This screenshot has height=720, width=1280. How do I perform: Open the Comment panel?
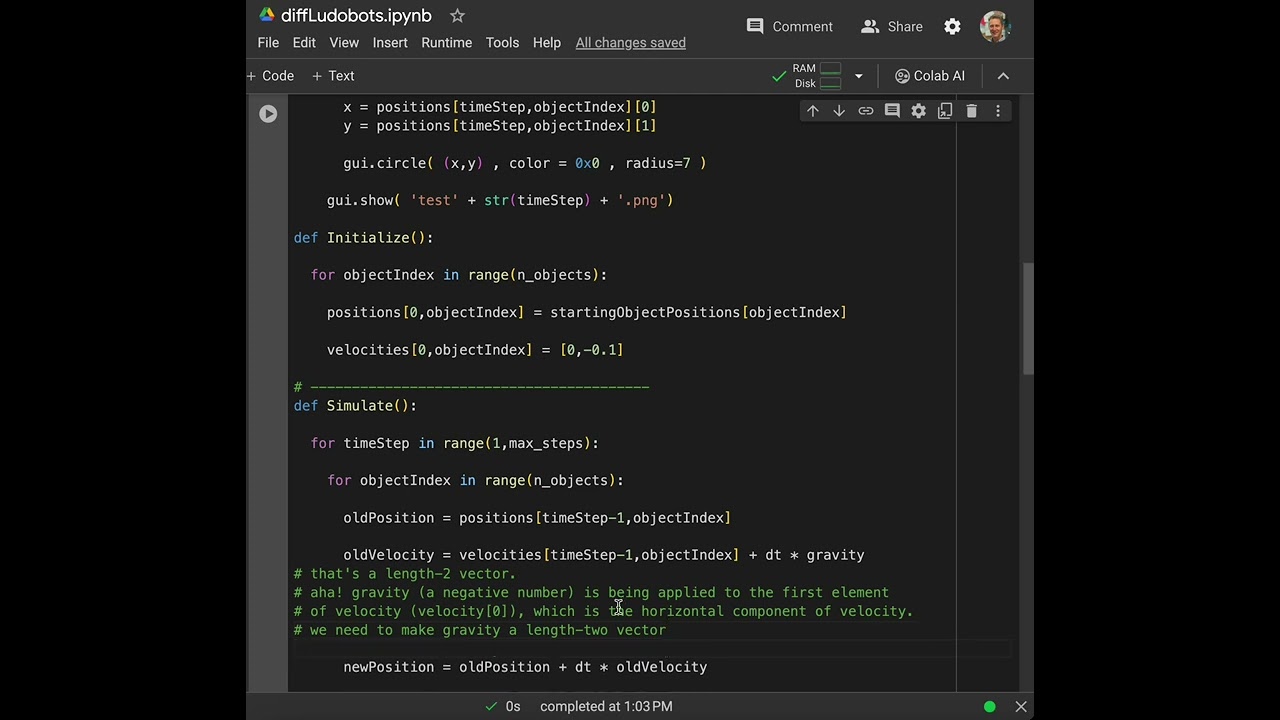click(790, 27)
